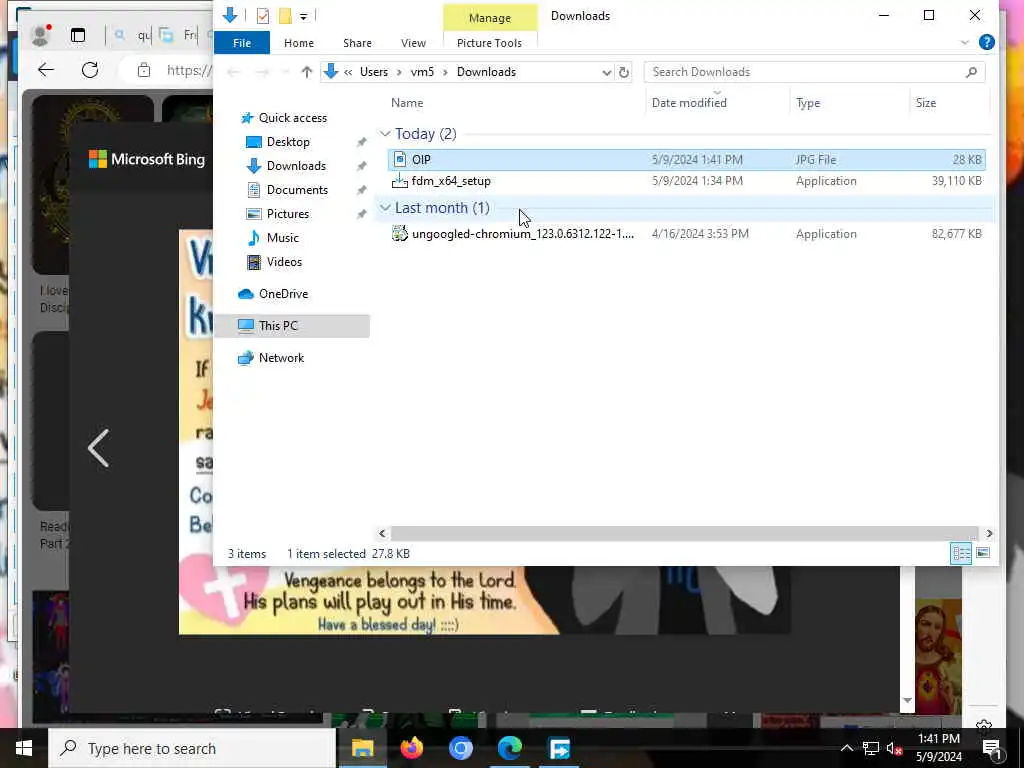Select the Picture Tools tab
The height and width of the screenshot is (768, 1024).
[489, 43]
